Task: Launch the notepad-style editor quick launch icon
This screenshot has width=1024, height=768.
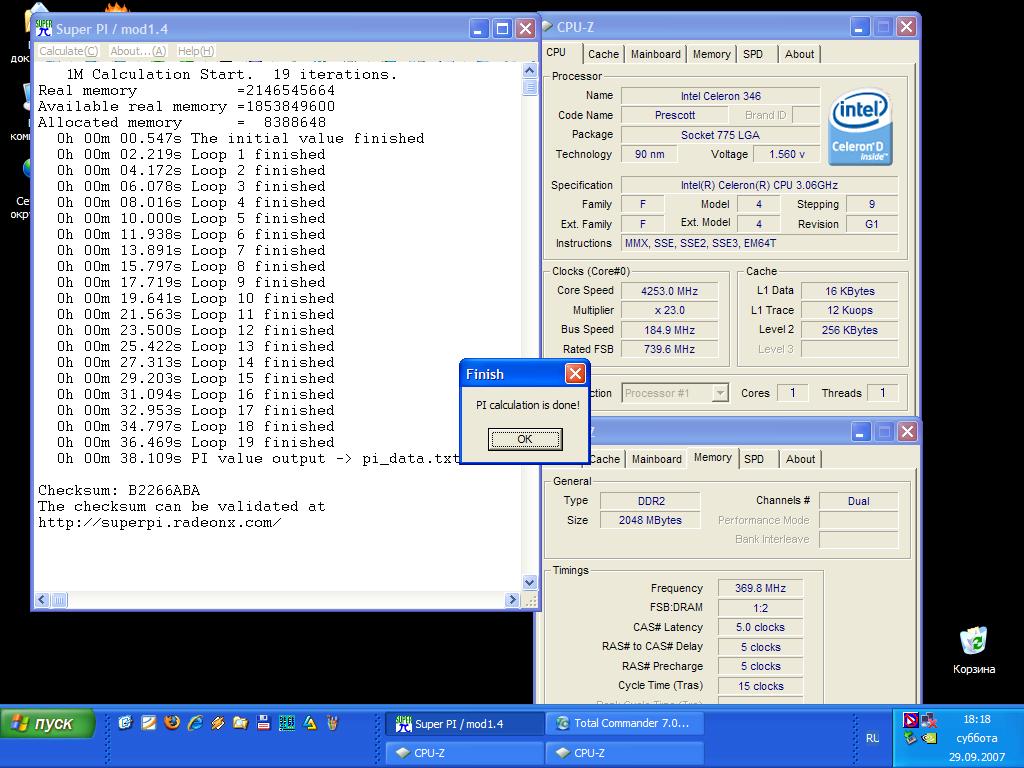Action: click(148, 723)
